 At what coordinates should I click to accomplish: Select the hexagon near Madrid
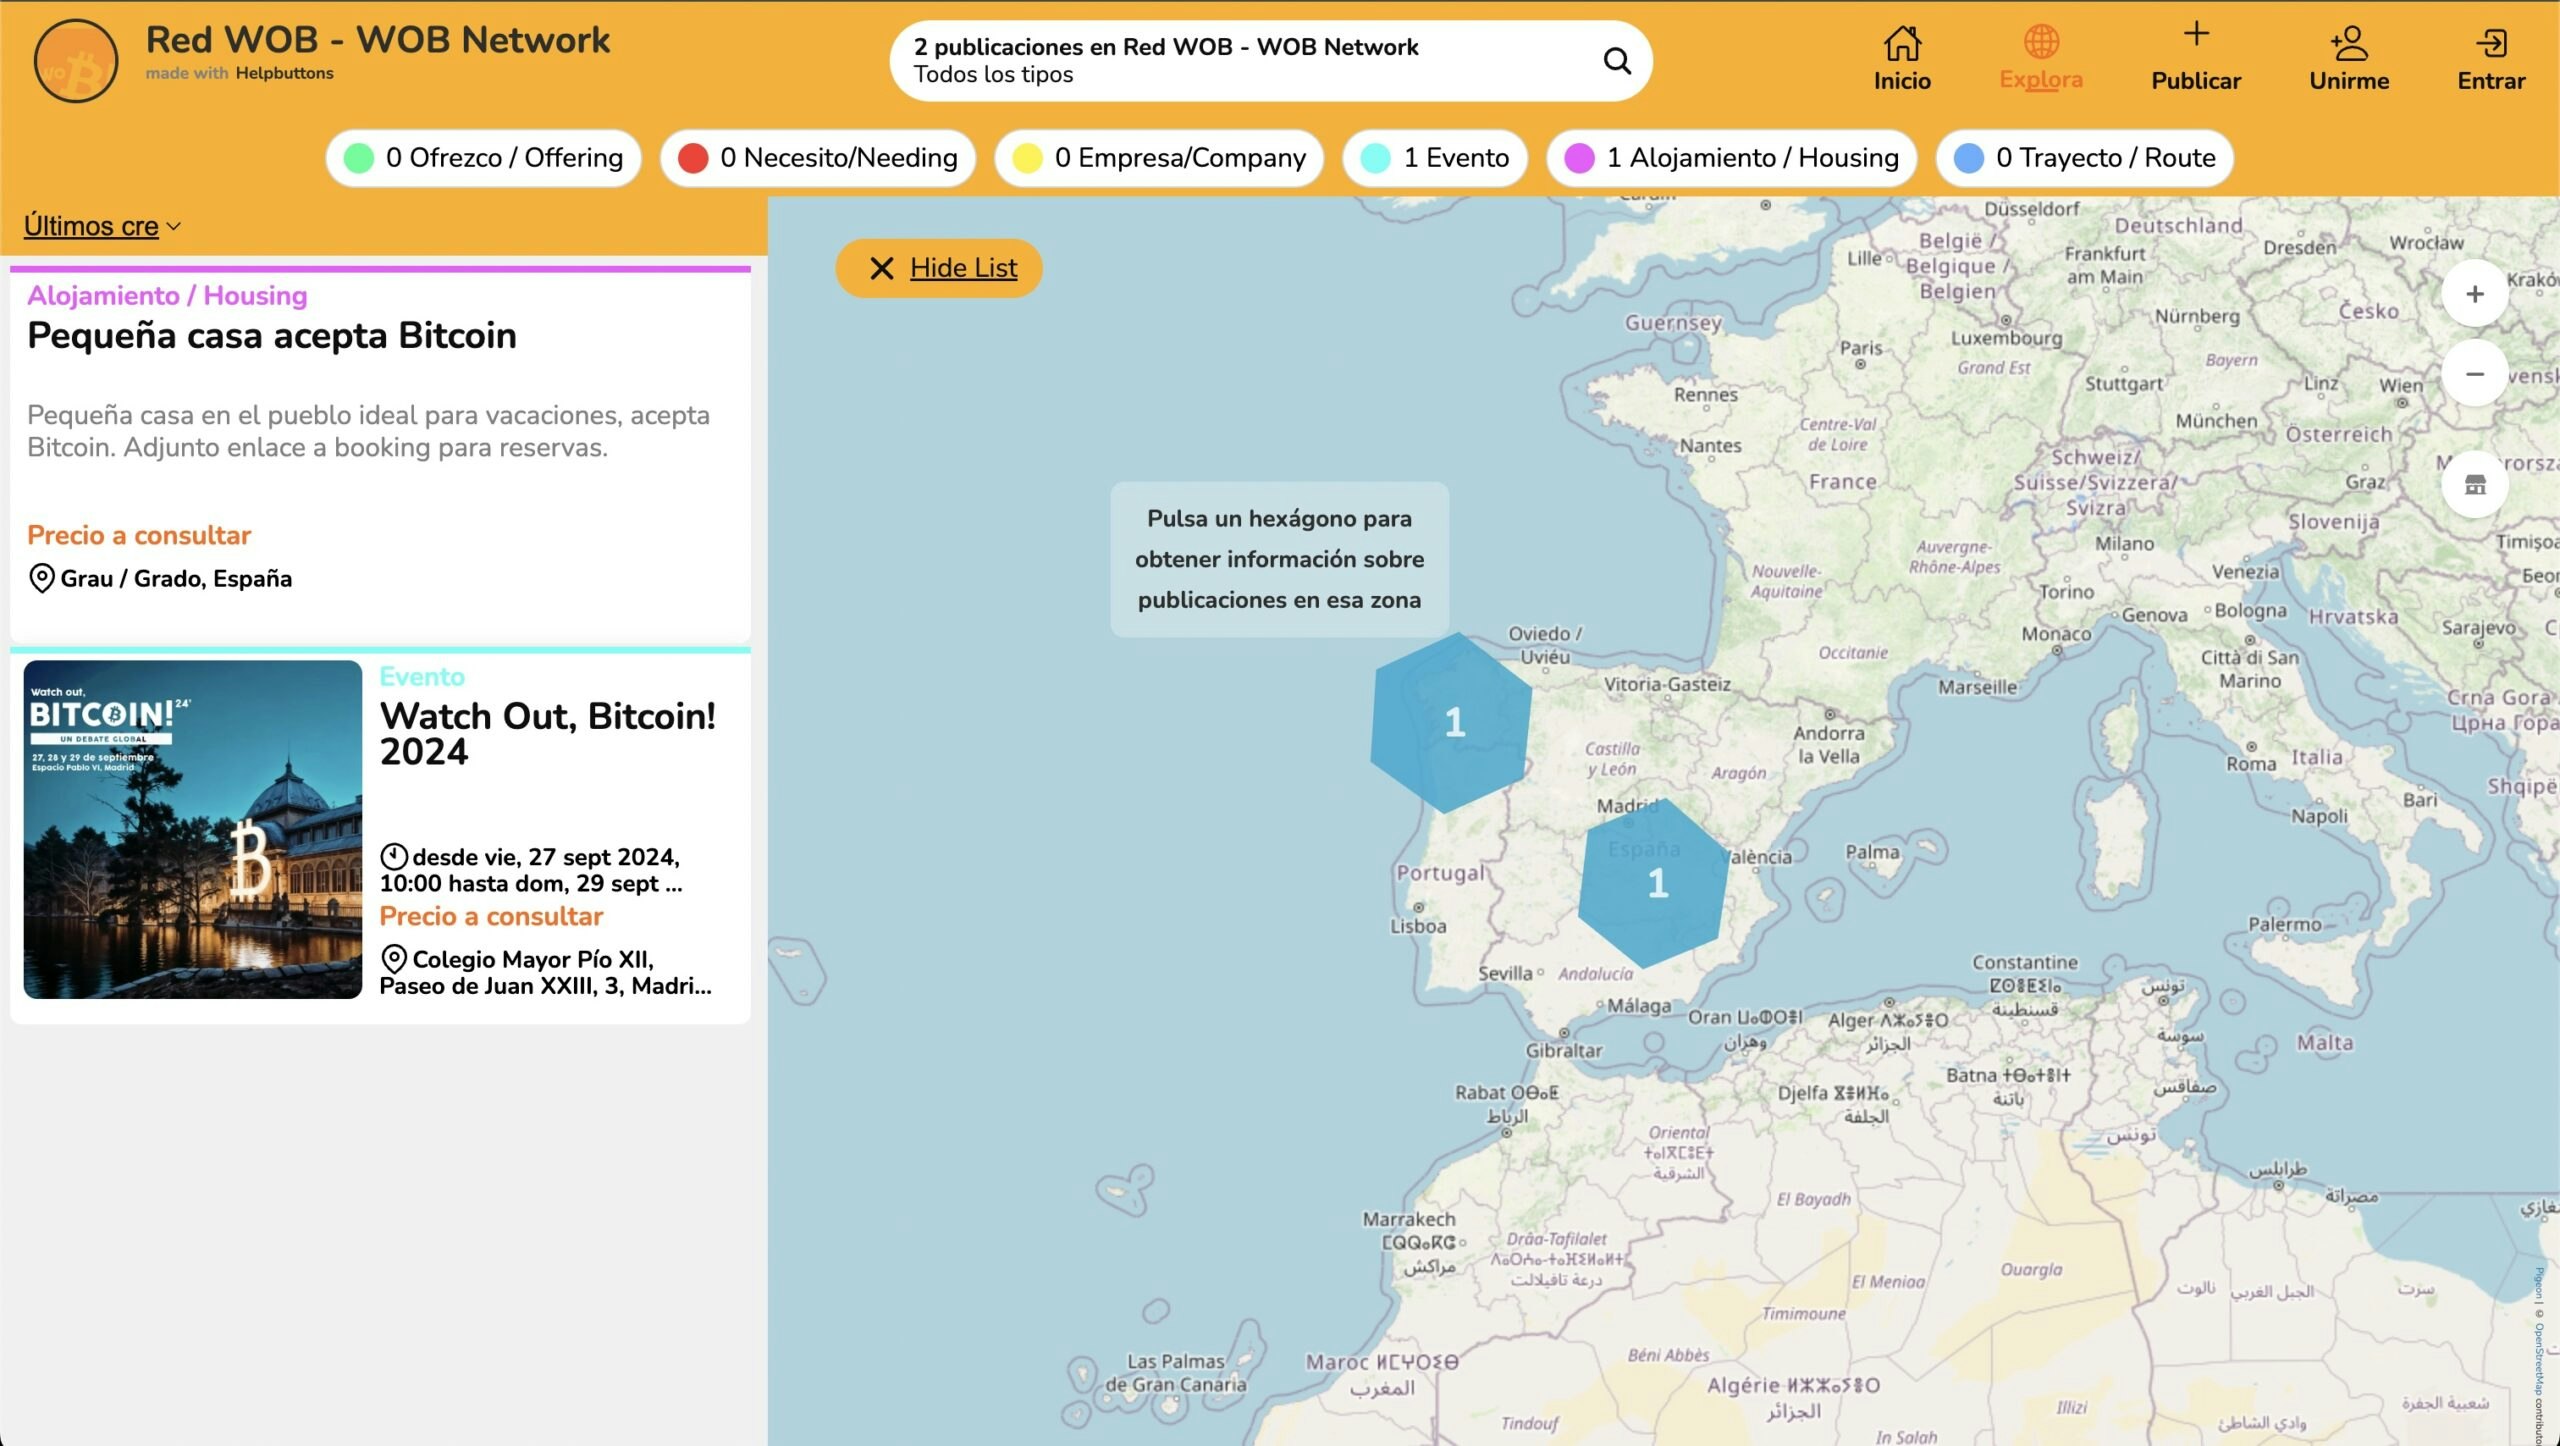(x=1654, y=882)
